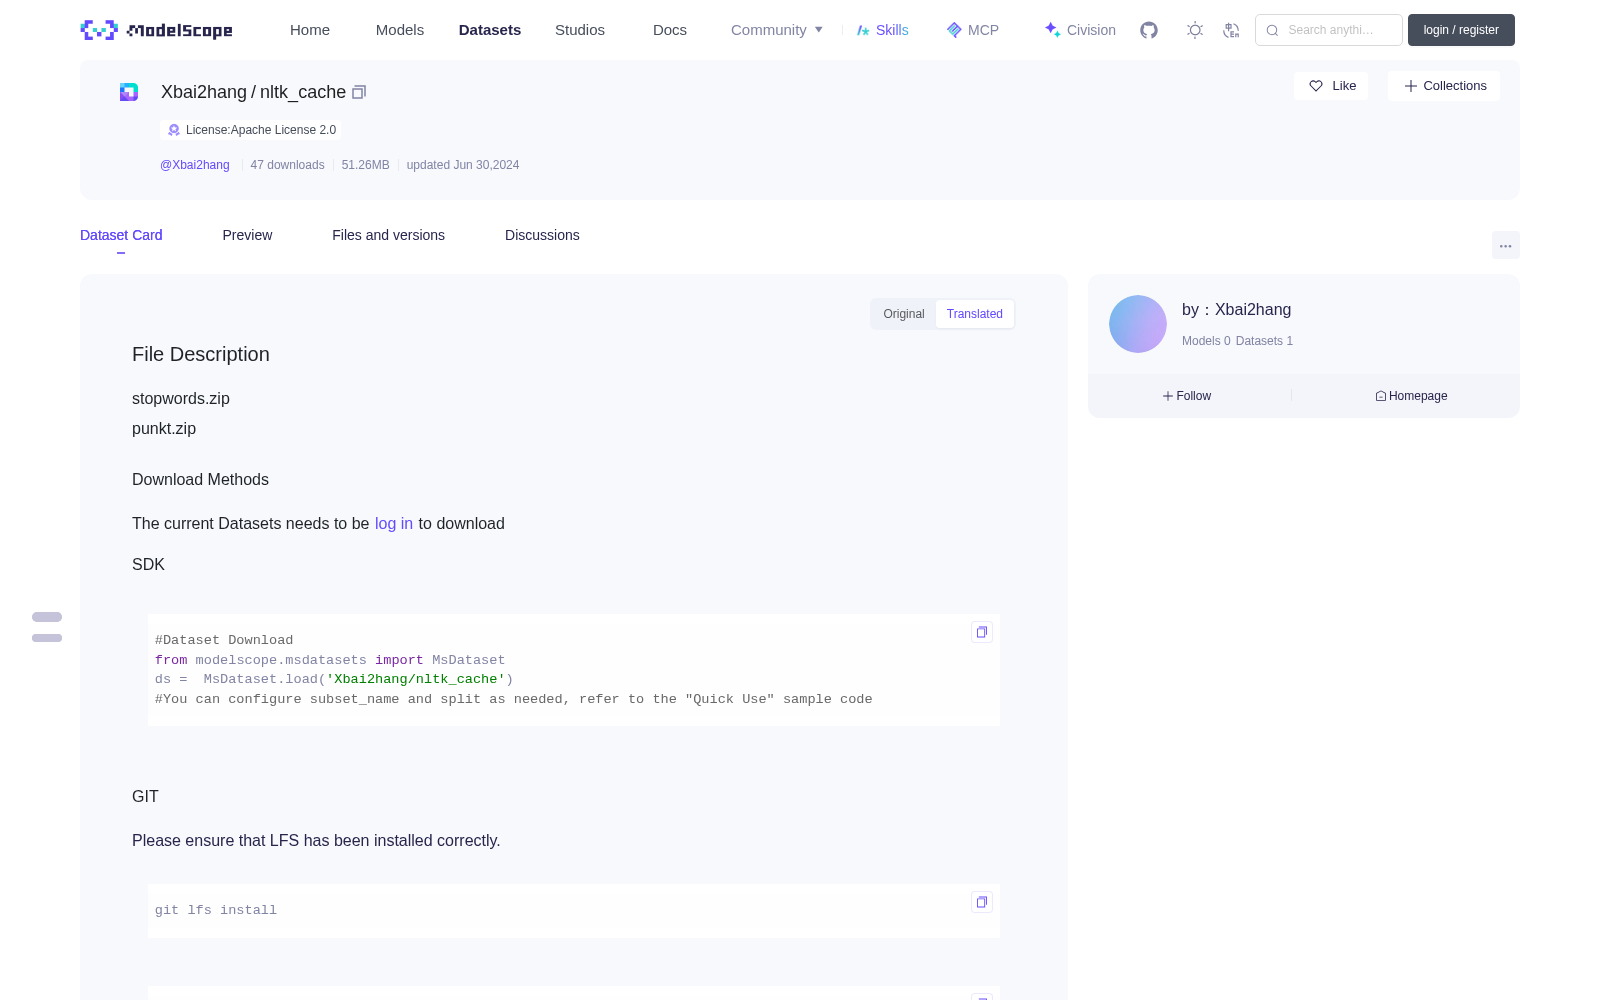Viewport: 1600px width, 1000px height.
Task: Copy dataset name nltk_cache icon
Action: pyautogui.click(x=359, y=92)
